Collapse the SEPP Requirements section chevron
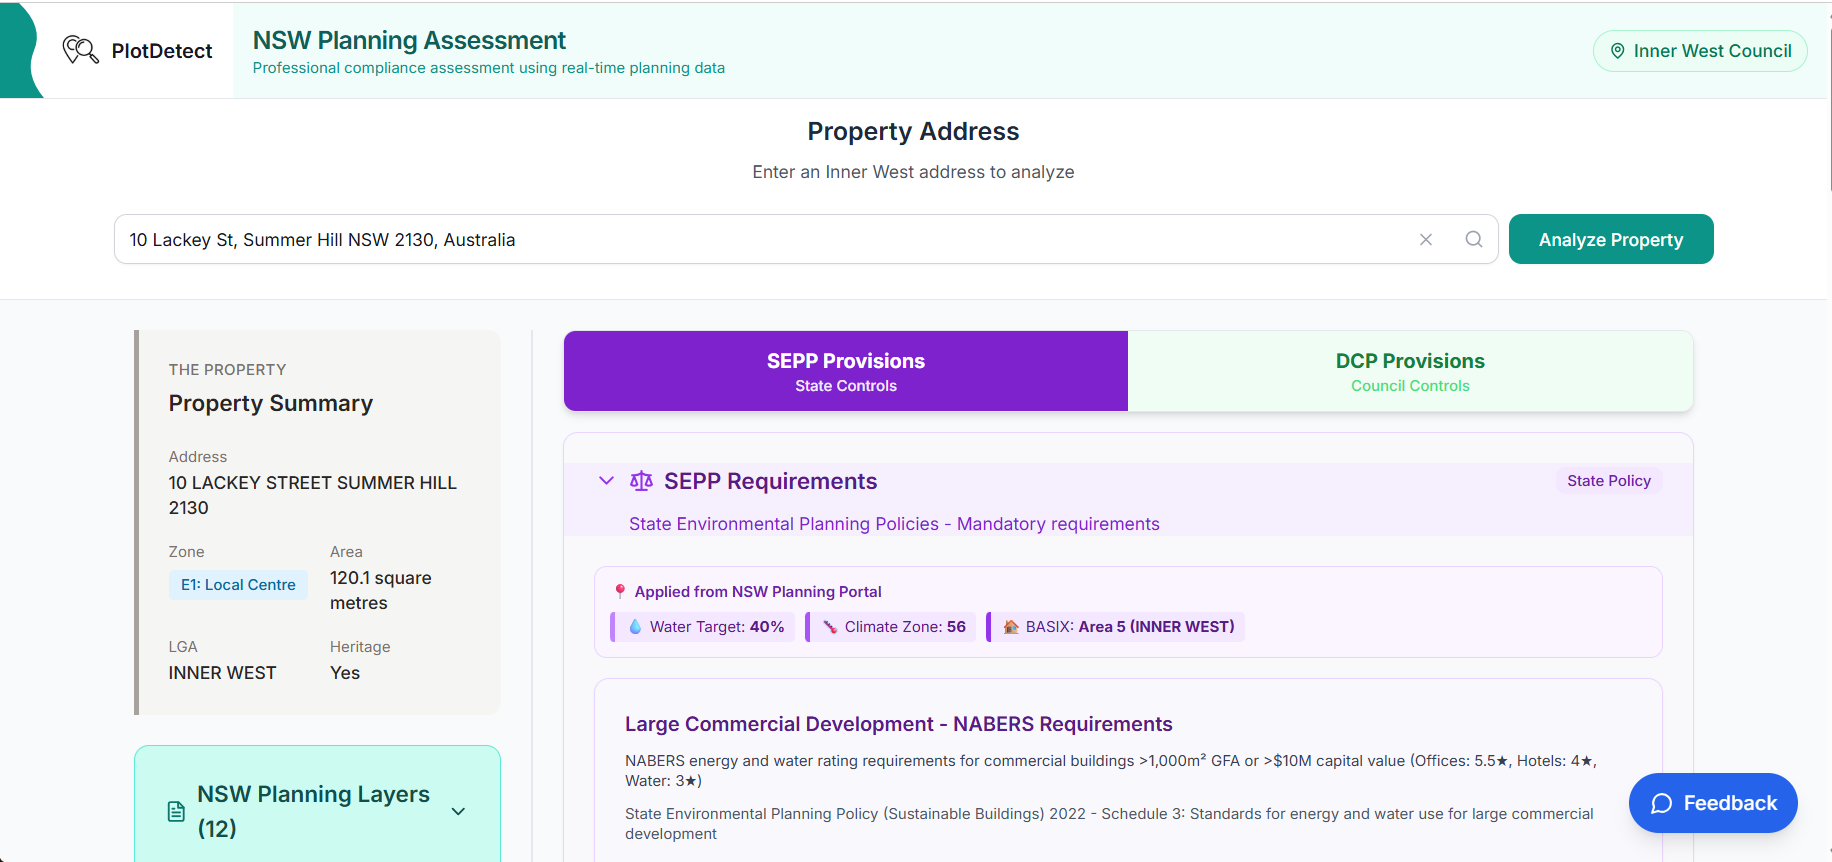Viewport: 1832px width, 862px height. click(x=606, y=481)
